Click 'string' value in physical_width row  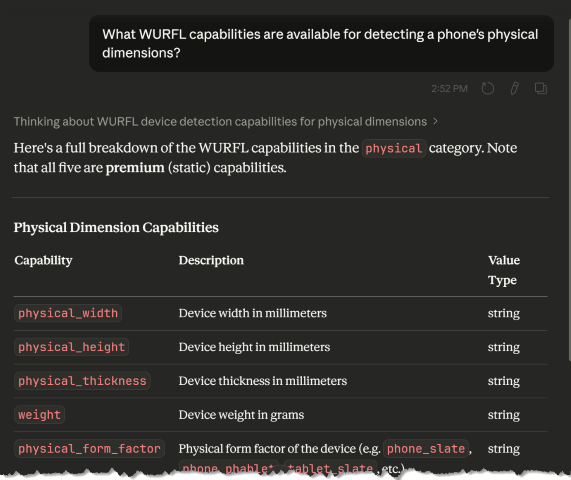504,313
